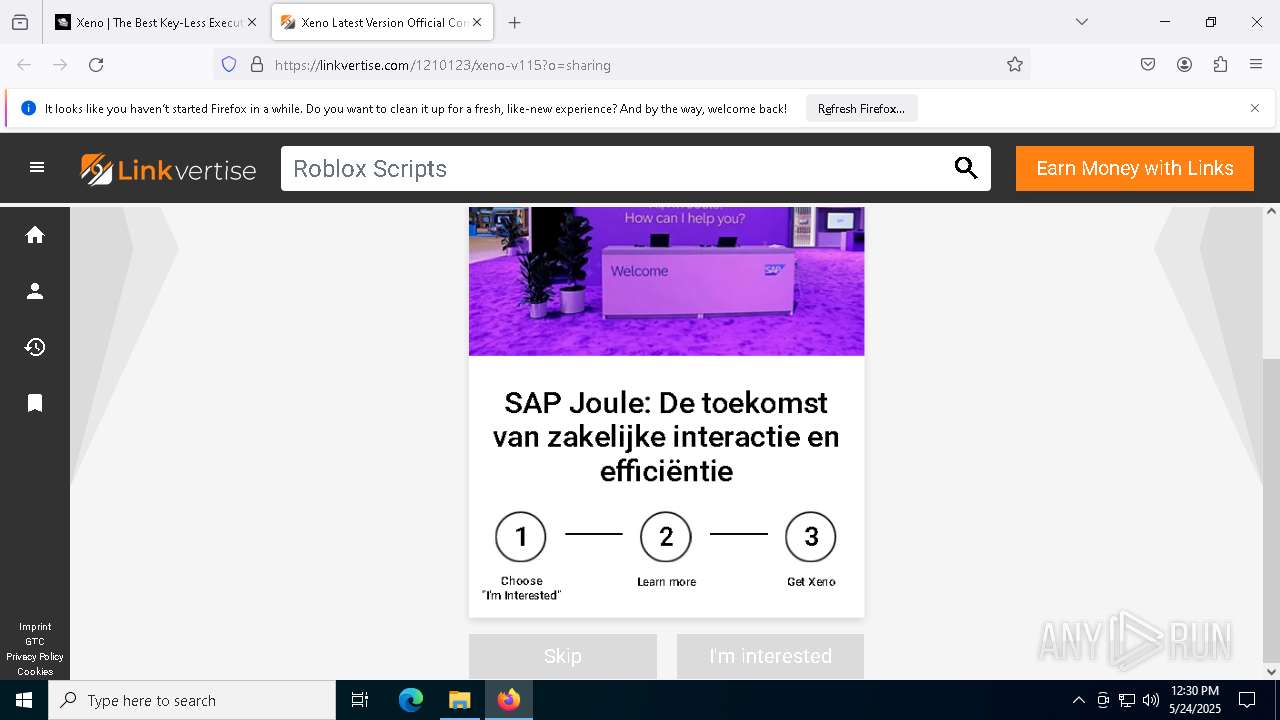Go forward to next page

(x=60, y=65)
